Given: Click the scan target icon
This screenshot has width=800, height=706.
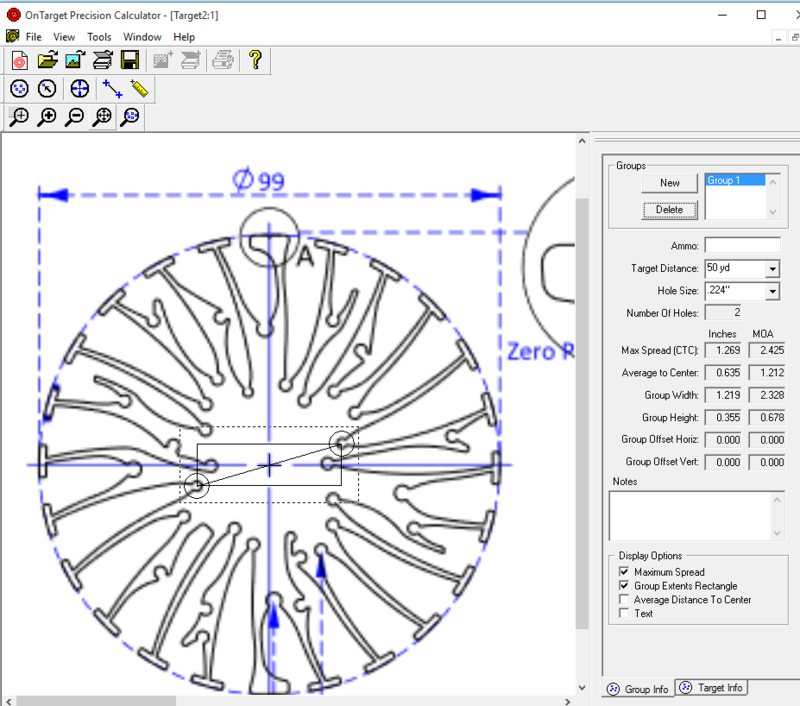Looking at the screenshot, I should click(103, 61).
